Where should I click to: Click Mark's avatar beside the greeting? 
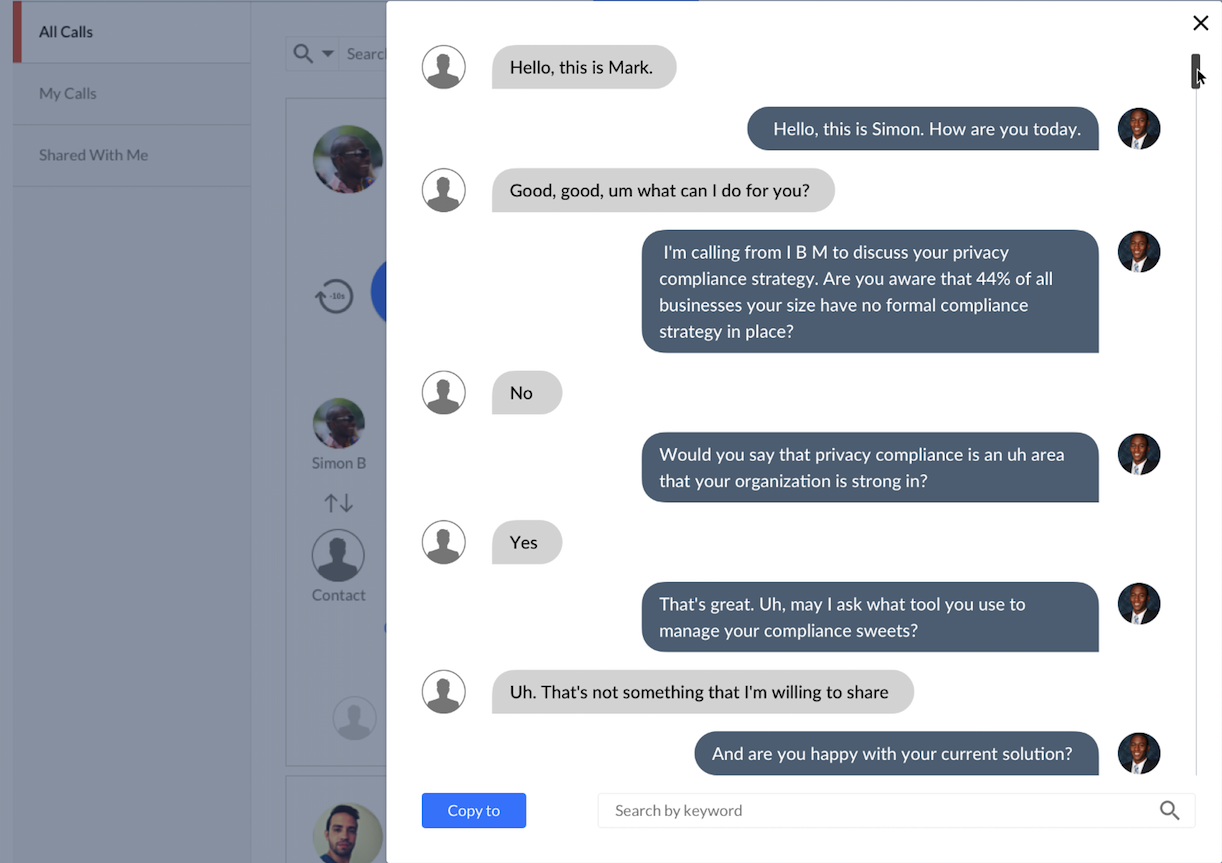[443, 68]
